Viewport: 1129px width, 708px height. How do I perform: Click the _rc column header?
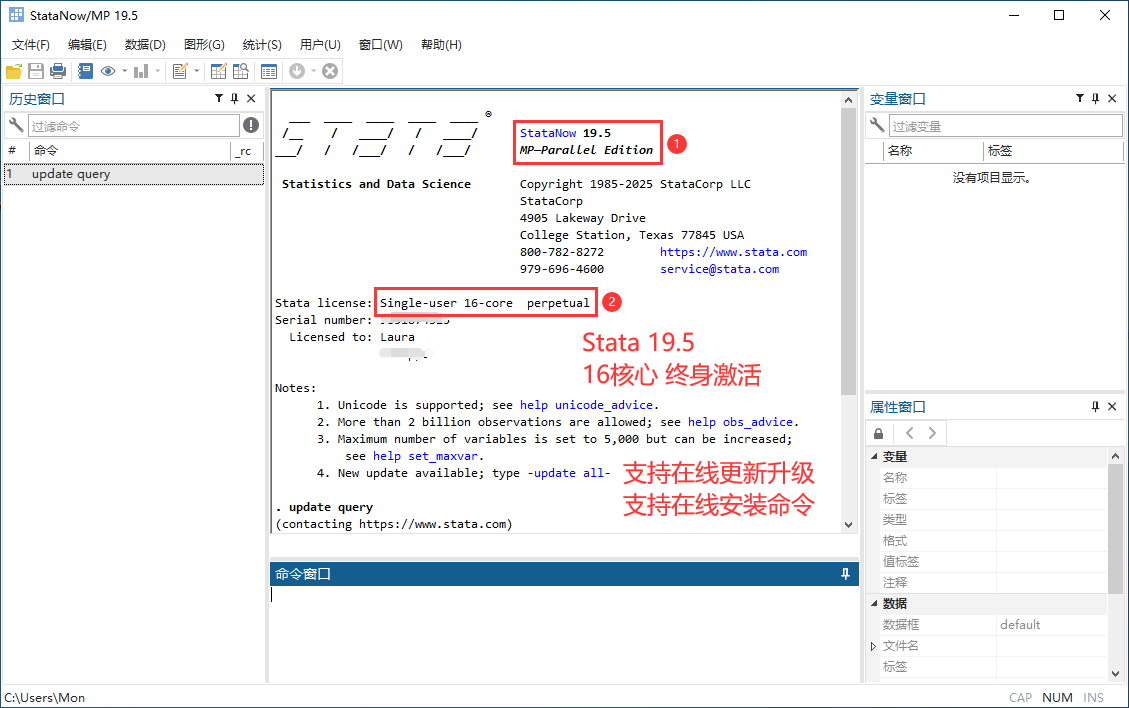pyautogui.click(x=245, y=151)
